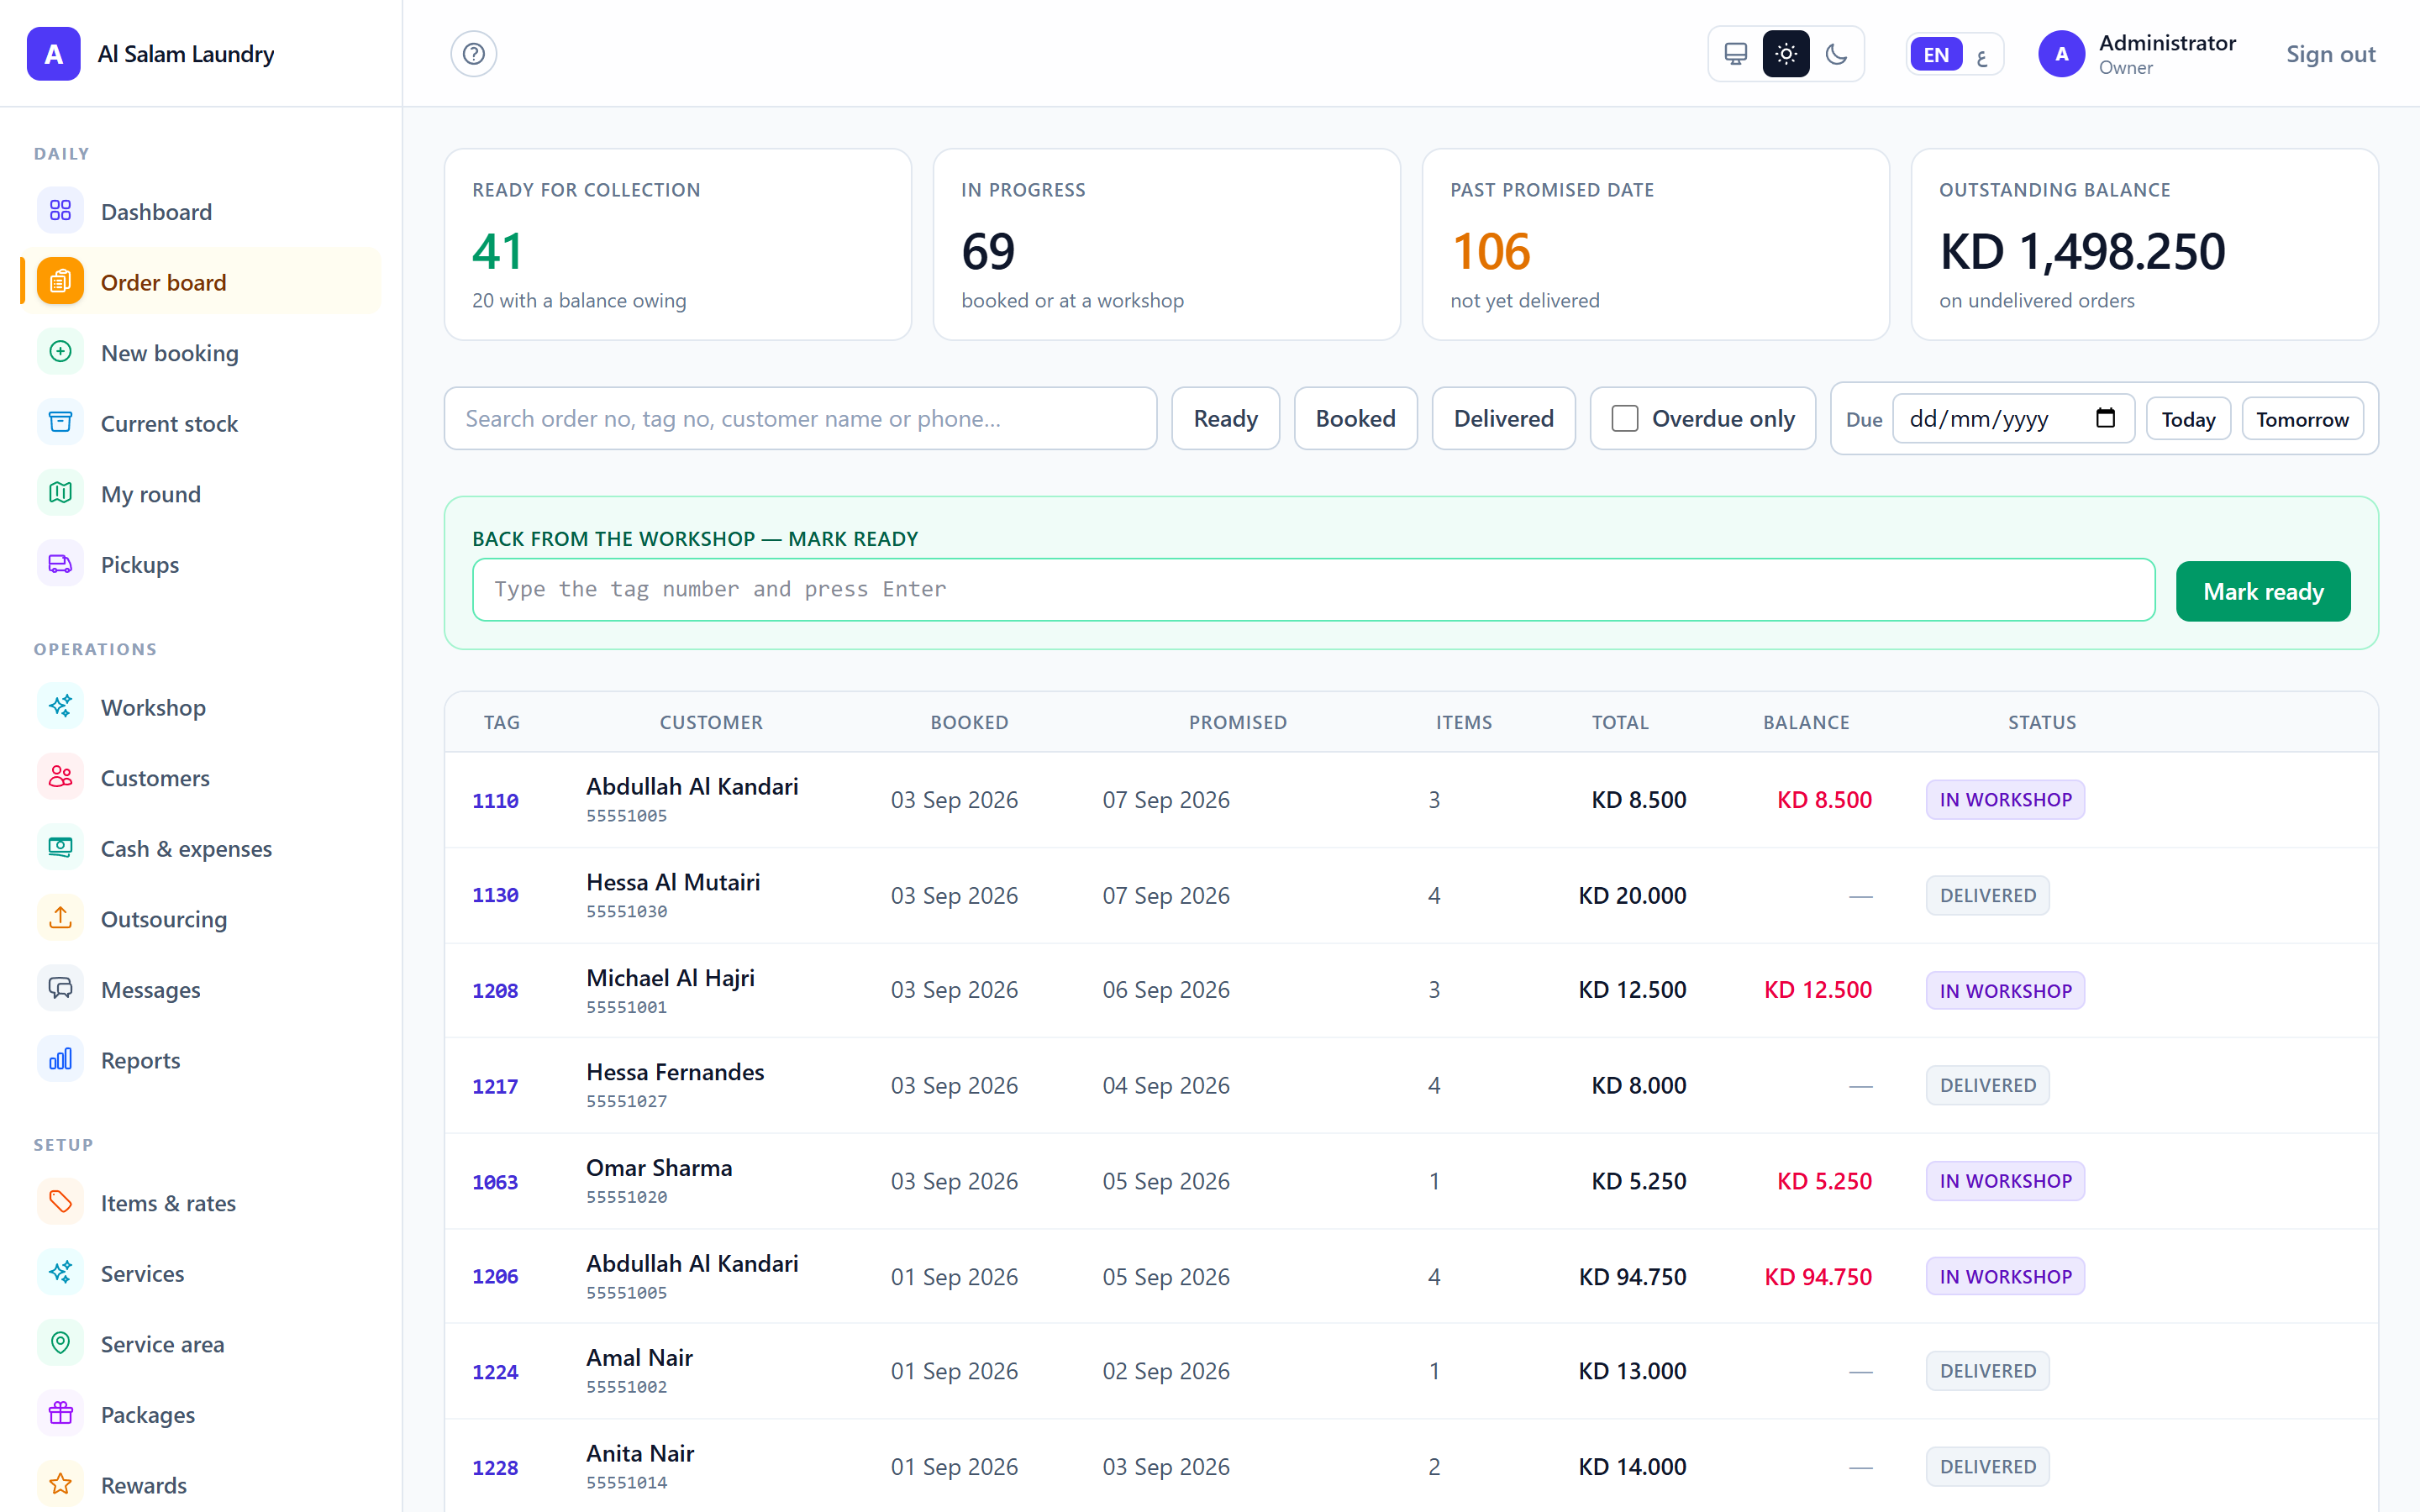Screen dimensions: 2420x1512
Task: Click the Dashboard sidebar icon
Action: pyautogui.click(x=60, y=211)
